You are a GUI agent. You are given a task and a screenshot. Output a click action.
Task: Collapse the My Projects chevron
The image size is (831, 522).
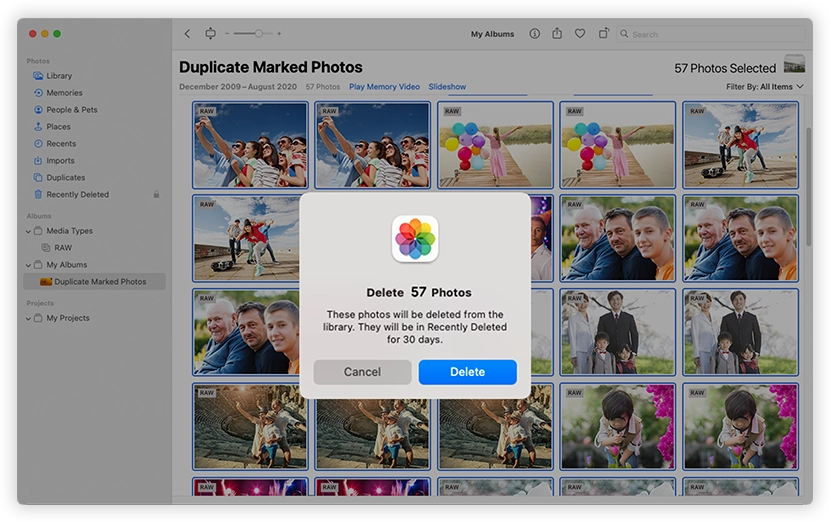[x=28, y=318]
